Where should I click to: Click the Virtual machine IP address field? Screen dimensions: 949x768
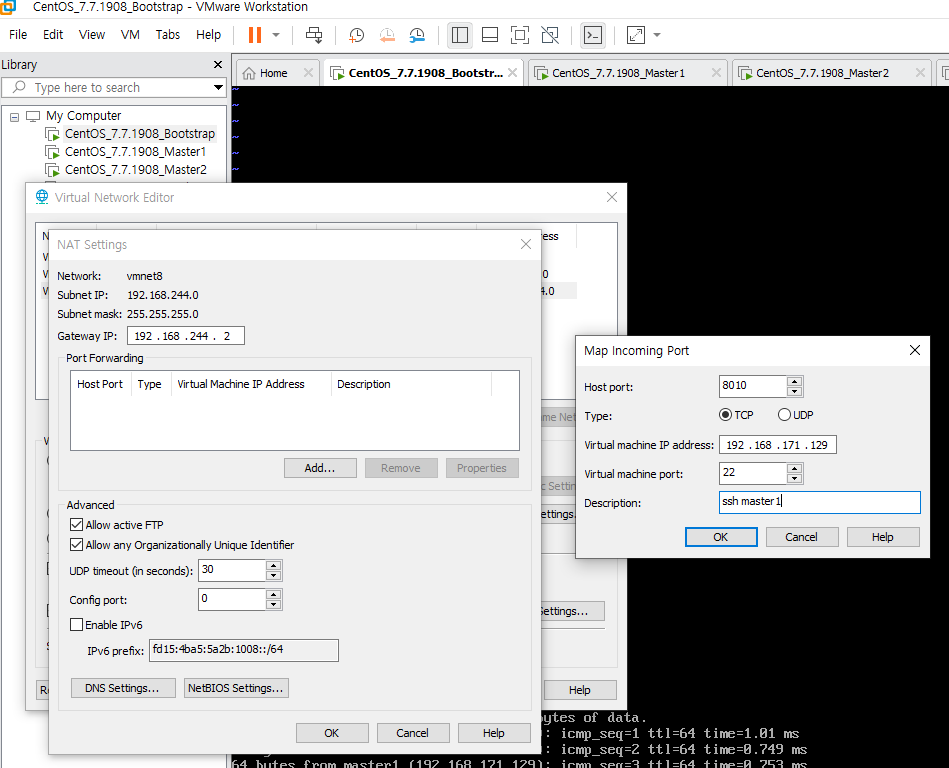pos(778,445)
